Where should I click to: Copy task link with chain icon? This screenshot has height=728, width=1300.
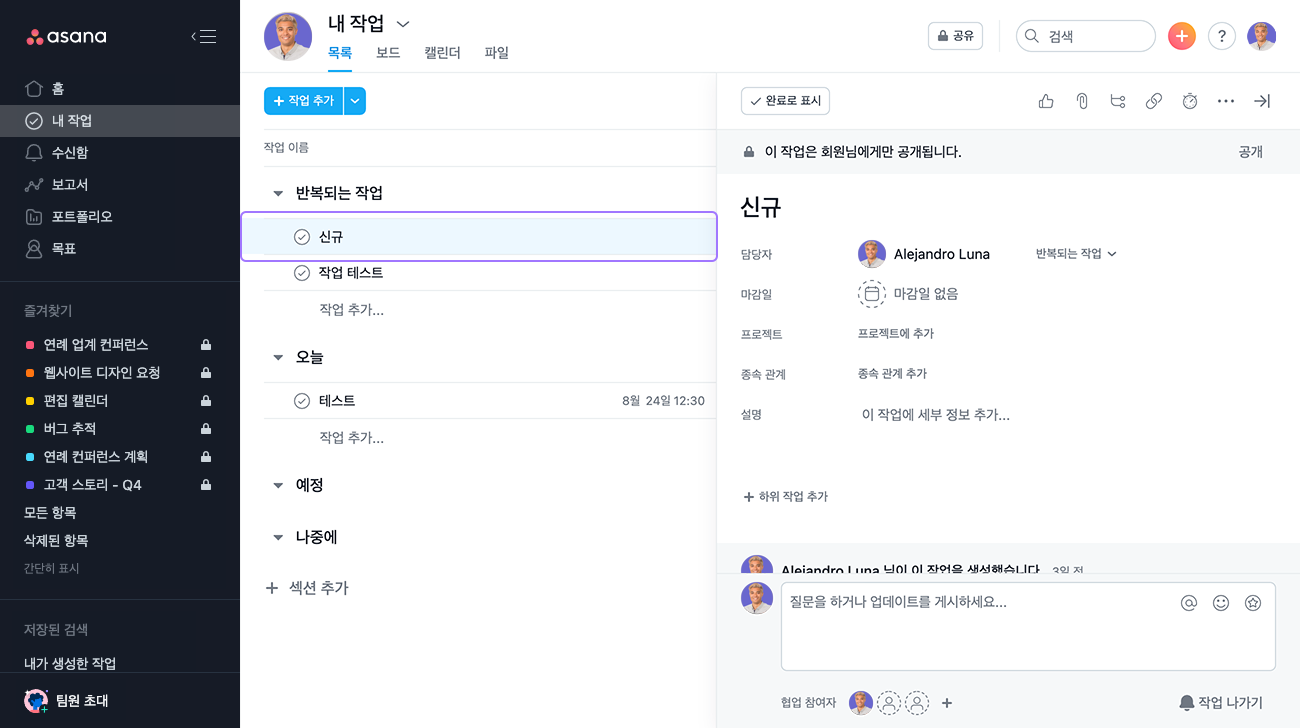point(1154,101)
